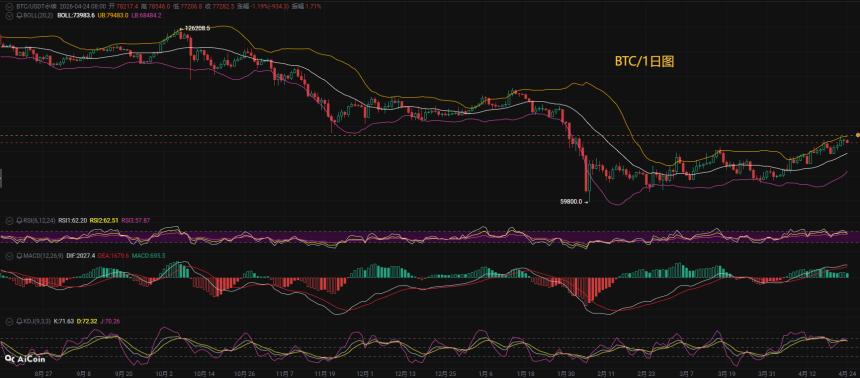860x378 pixels.
Task: Click the 3月 31 date axis label
Action: [x=768, y=373]
